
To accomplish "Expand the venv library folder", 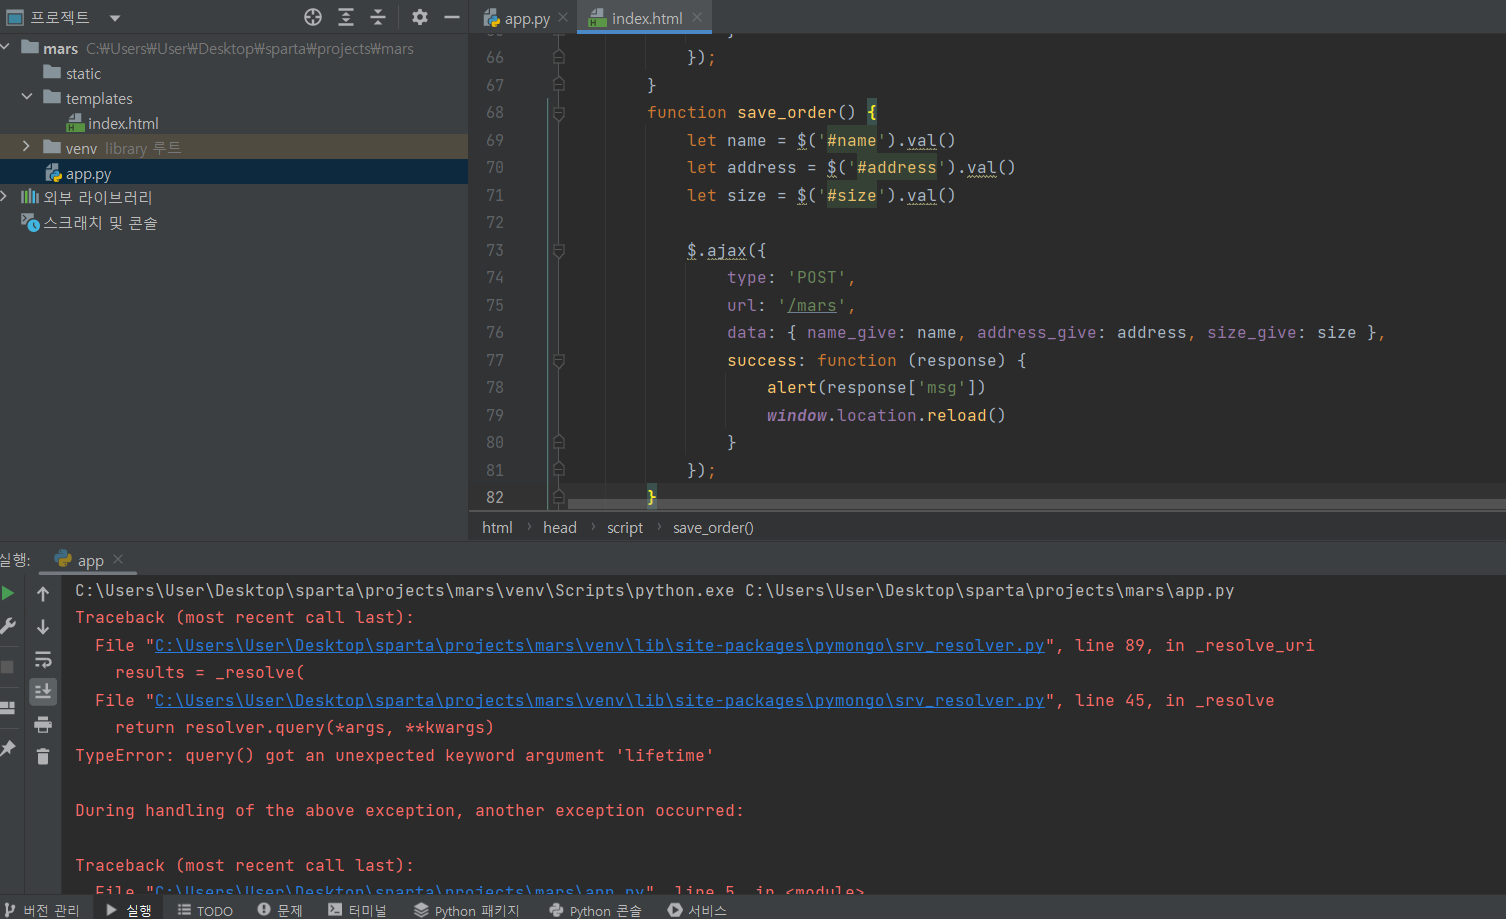I will click(27, 146).
